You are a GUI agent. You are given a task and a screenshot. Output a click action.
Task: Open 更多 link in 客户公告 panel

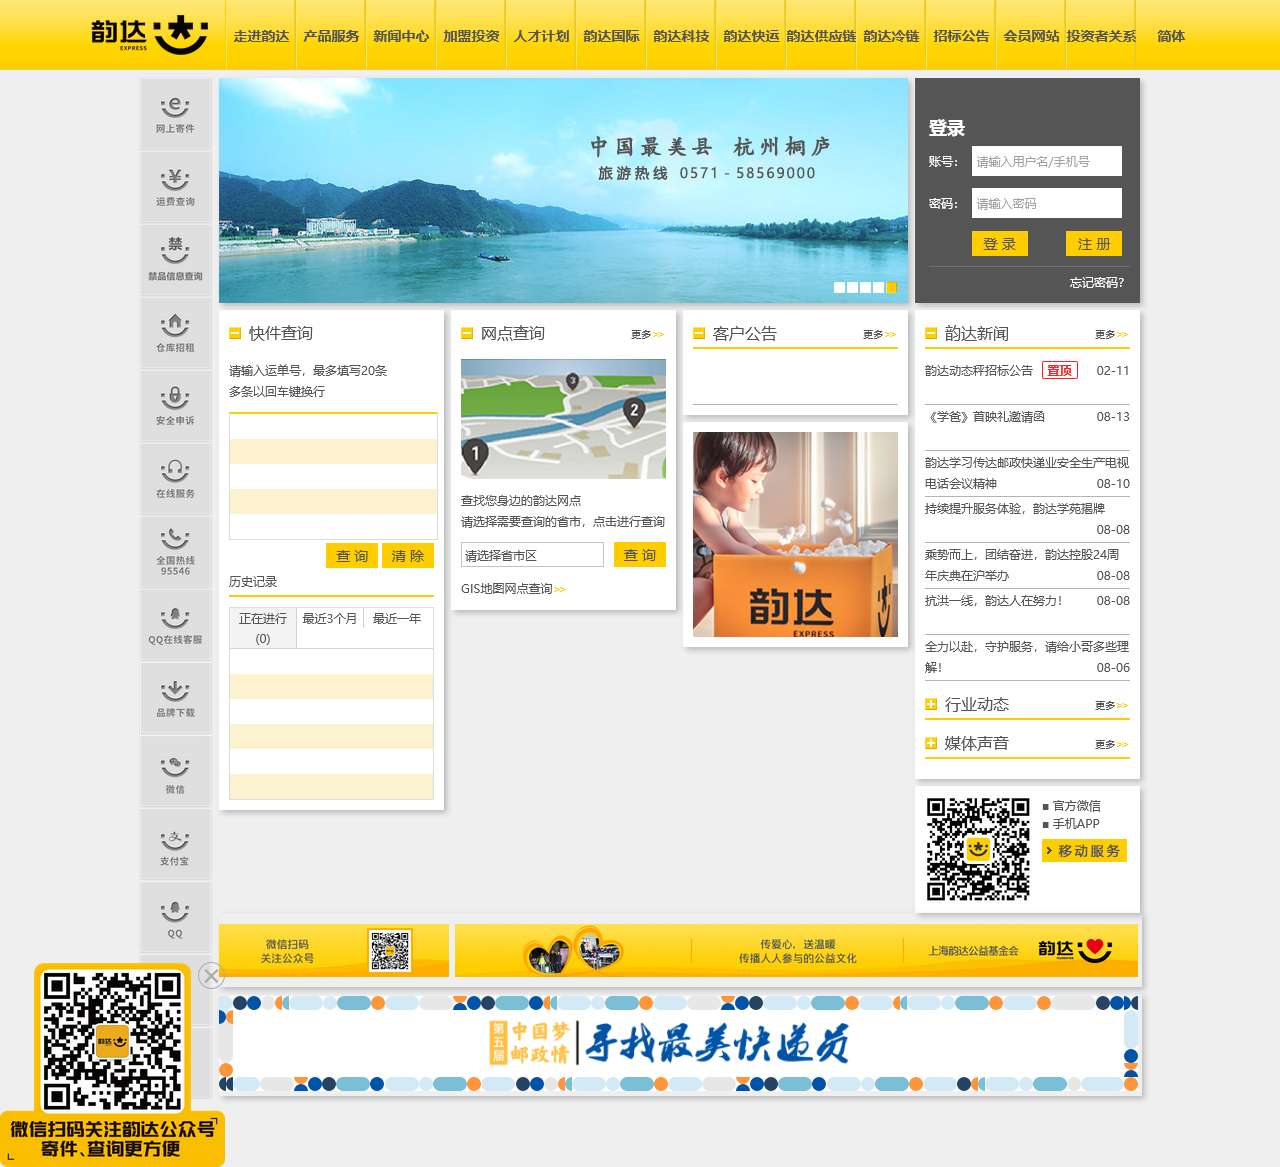coord(879,335)
